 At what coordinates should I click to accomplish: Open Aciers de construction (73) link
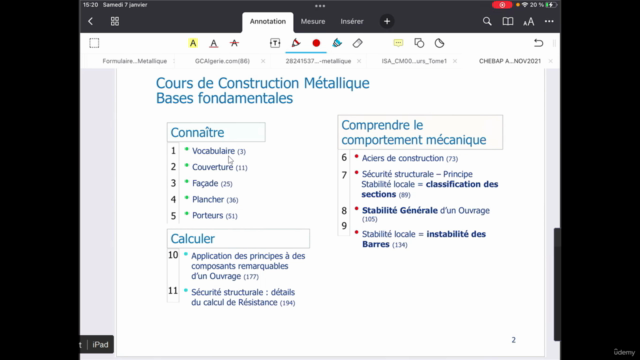410,158
